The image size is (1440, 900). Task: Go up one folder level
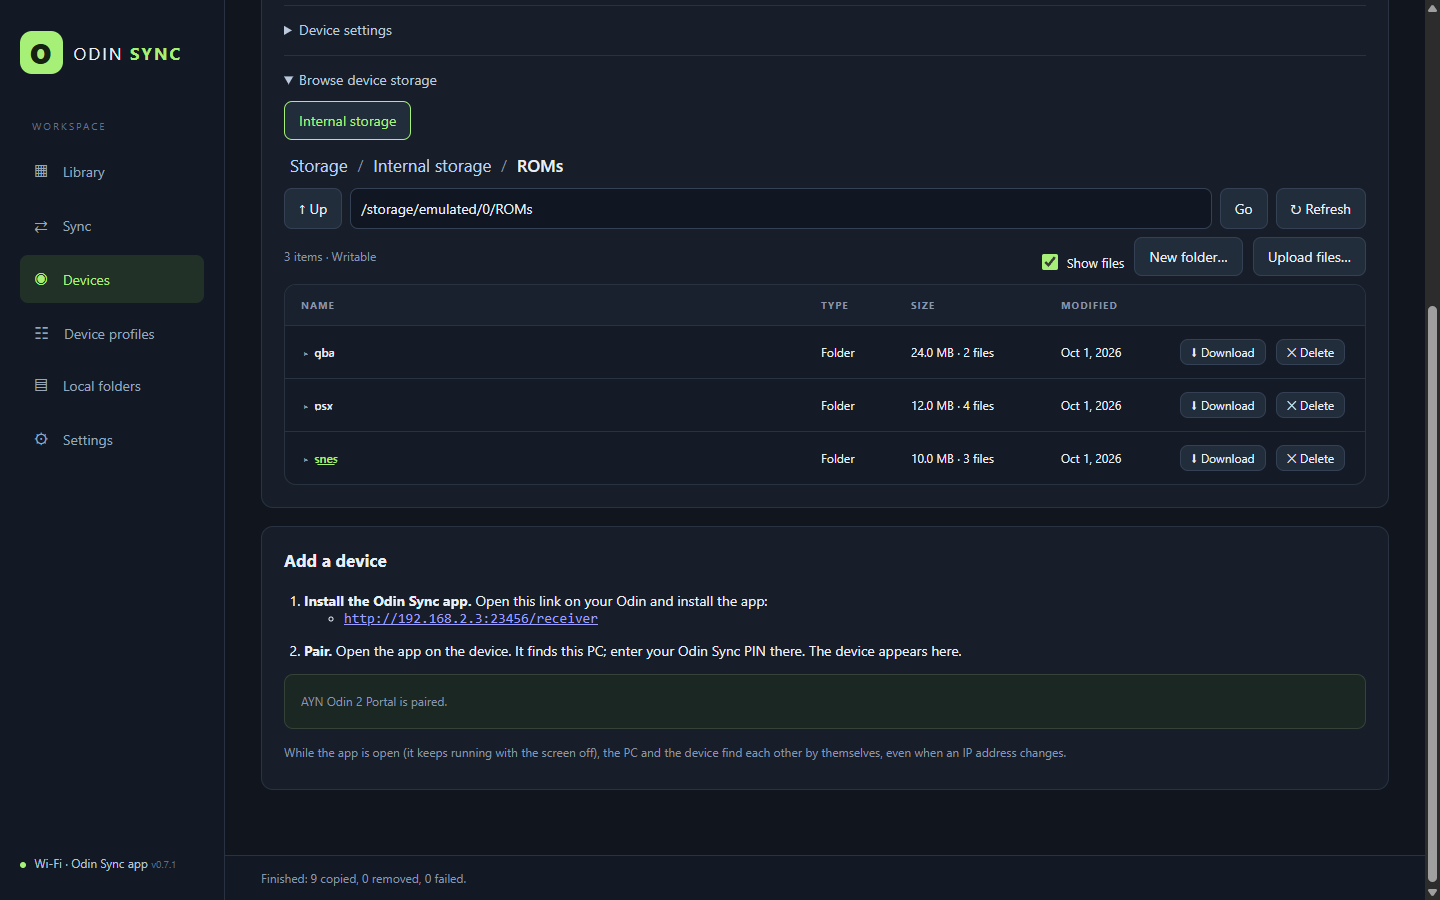pyautogui.click(x=313, y=209)
